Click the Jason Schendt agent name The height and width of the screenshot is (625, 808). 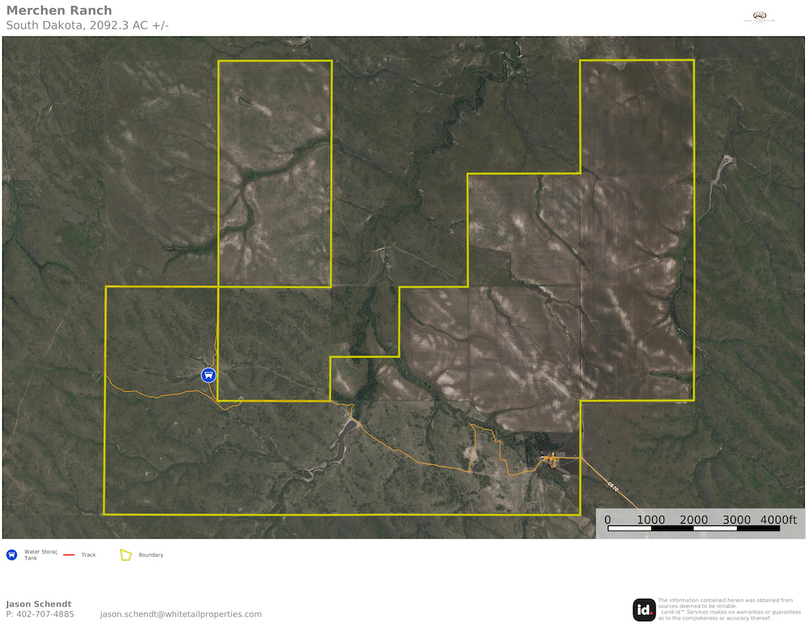39,603
